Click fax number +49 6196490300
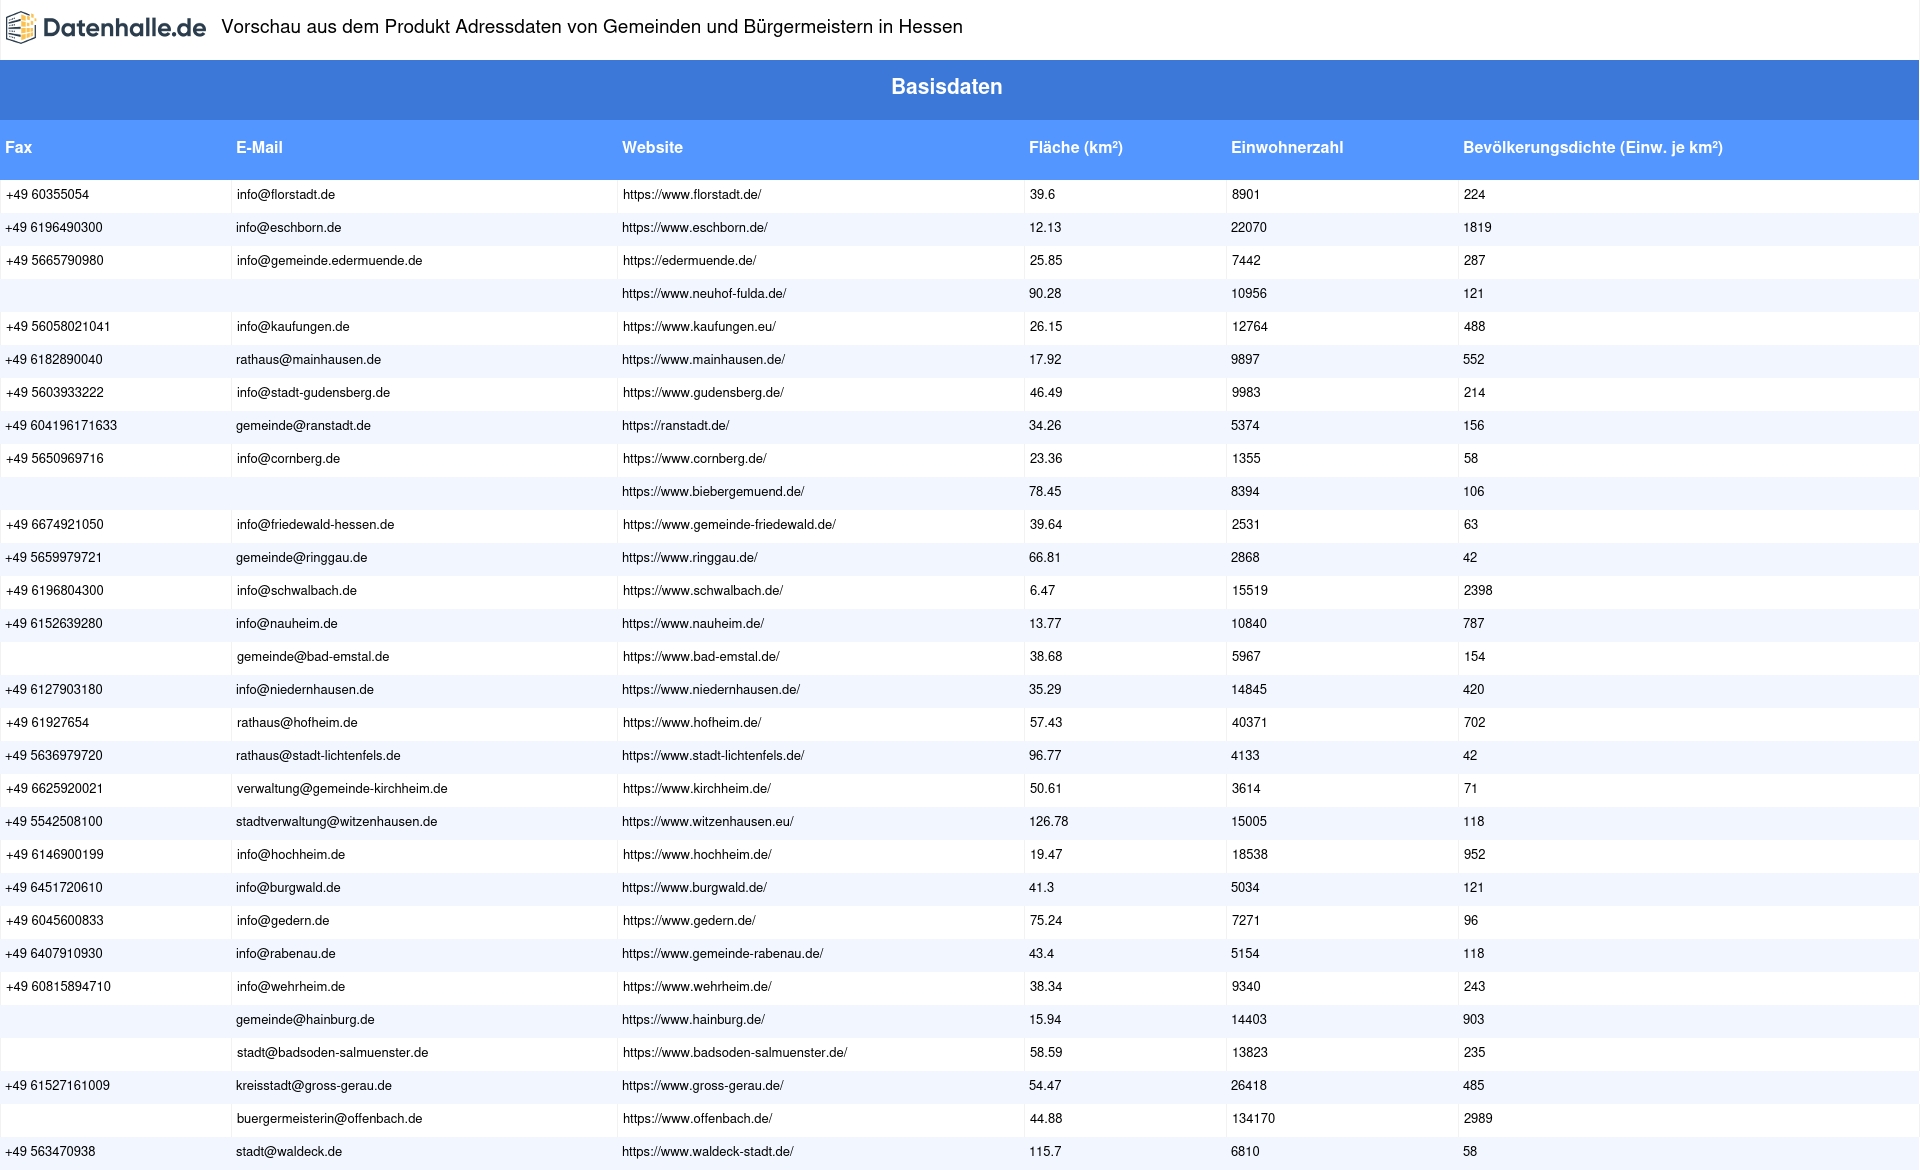Viewport: 1920px width, 1170px height. (54, 228)
